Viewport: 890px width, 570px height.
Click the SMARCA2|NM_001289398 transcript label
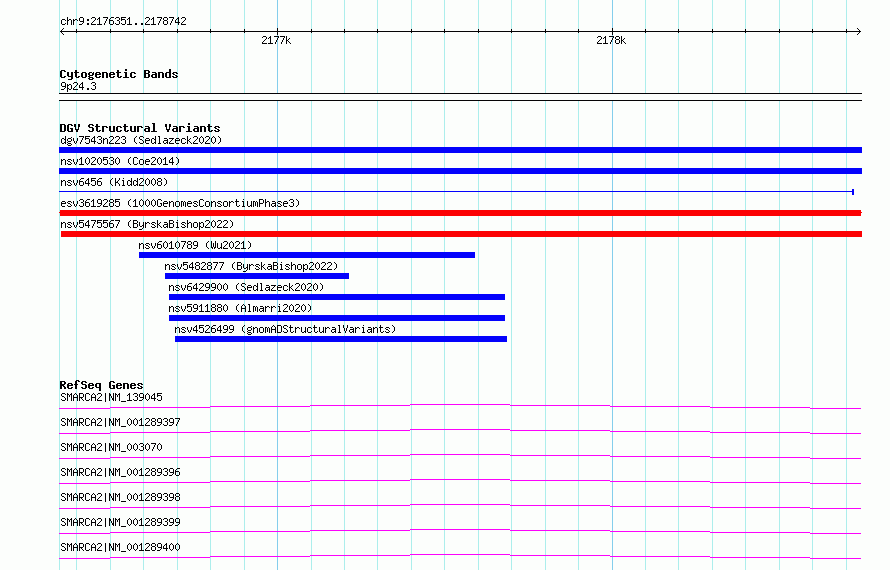click(120, 497)
